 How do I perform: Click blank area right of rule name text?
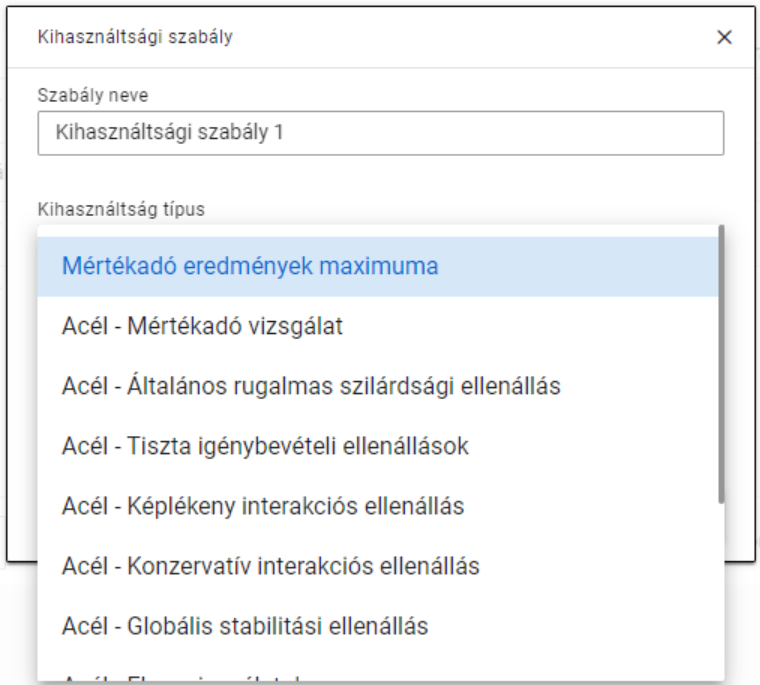pyautogui.click(x=520, y=132)
